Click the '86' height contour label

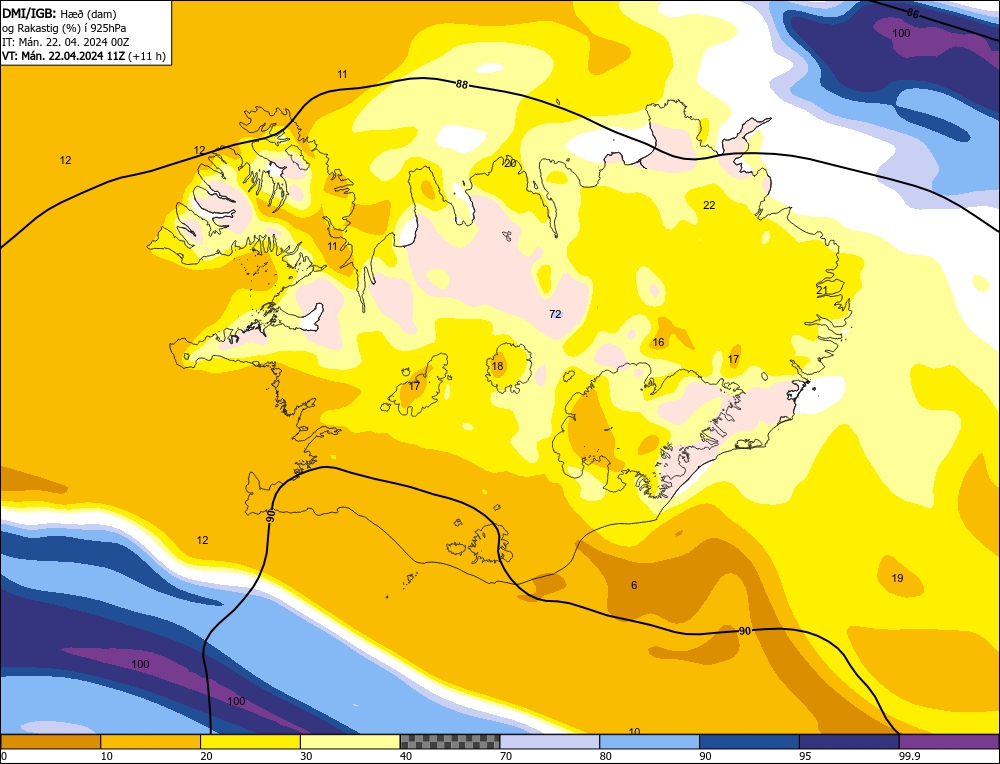tap(913, 13)
